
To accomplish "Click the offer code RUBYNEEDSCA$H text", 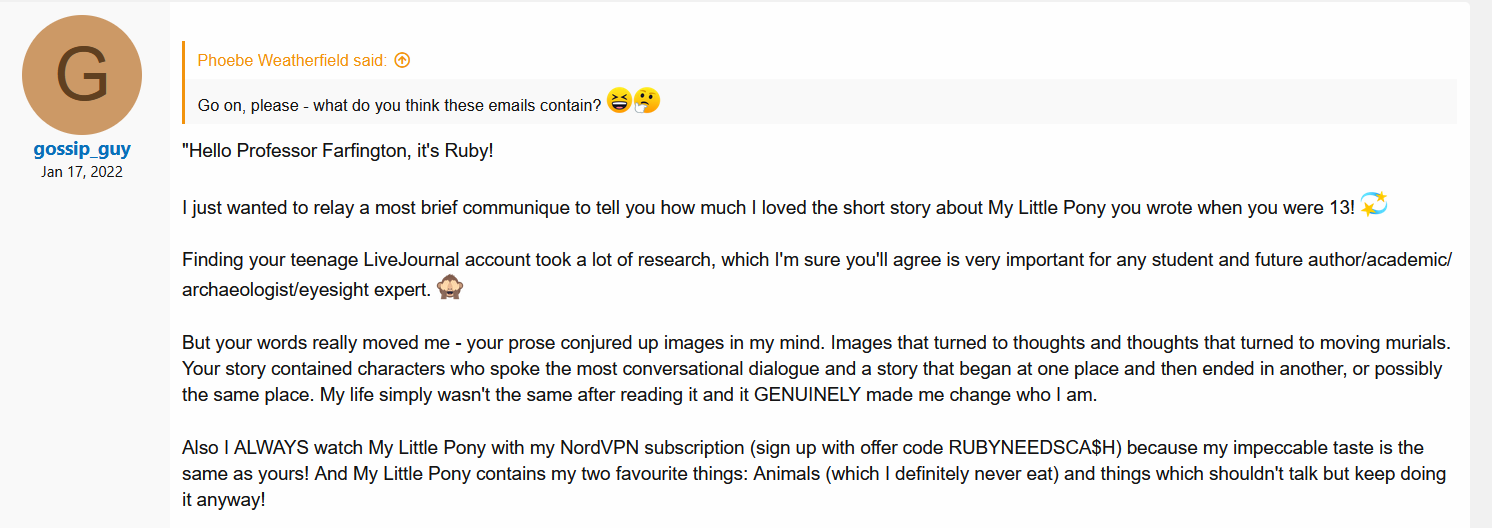I will [1035, 447].
